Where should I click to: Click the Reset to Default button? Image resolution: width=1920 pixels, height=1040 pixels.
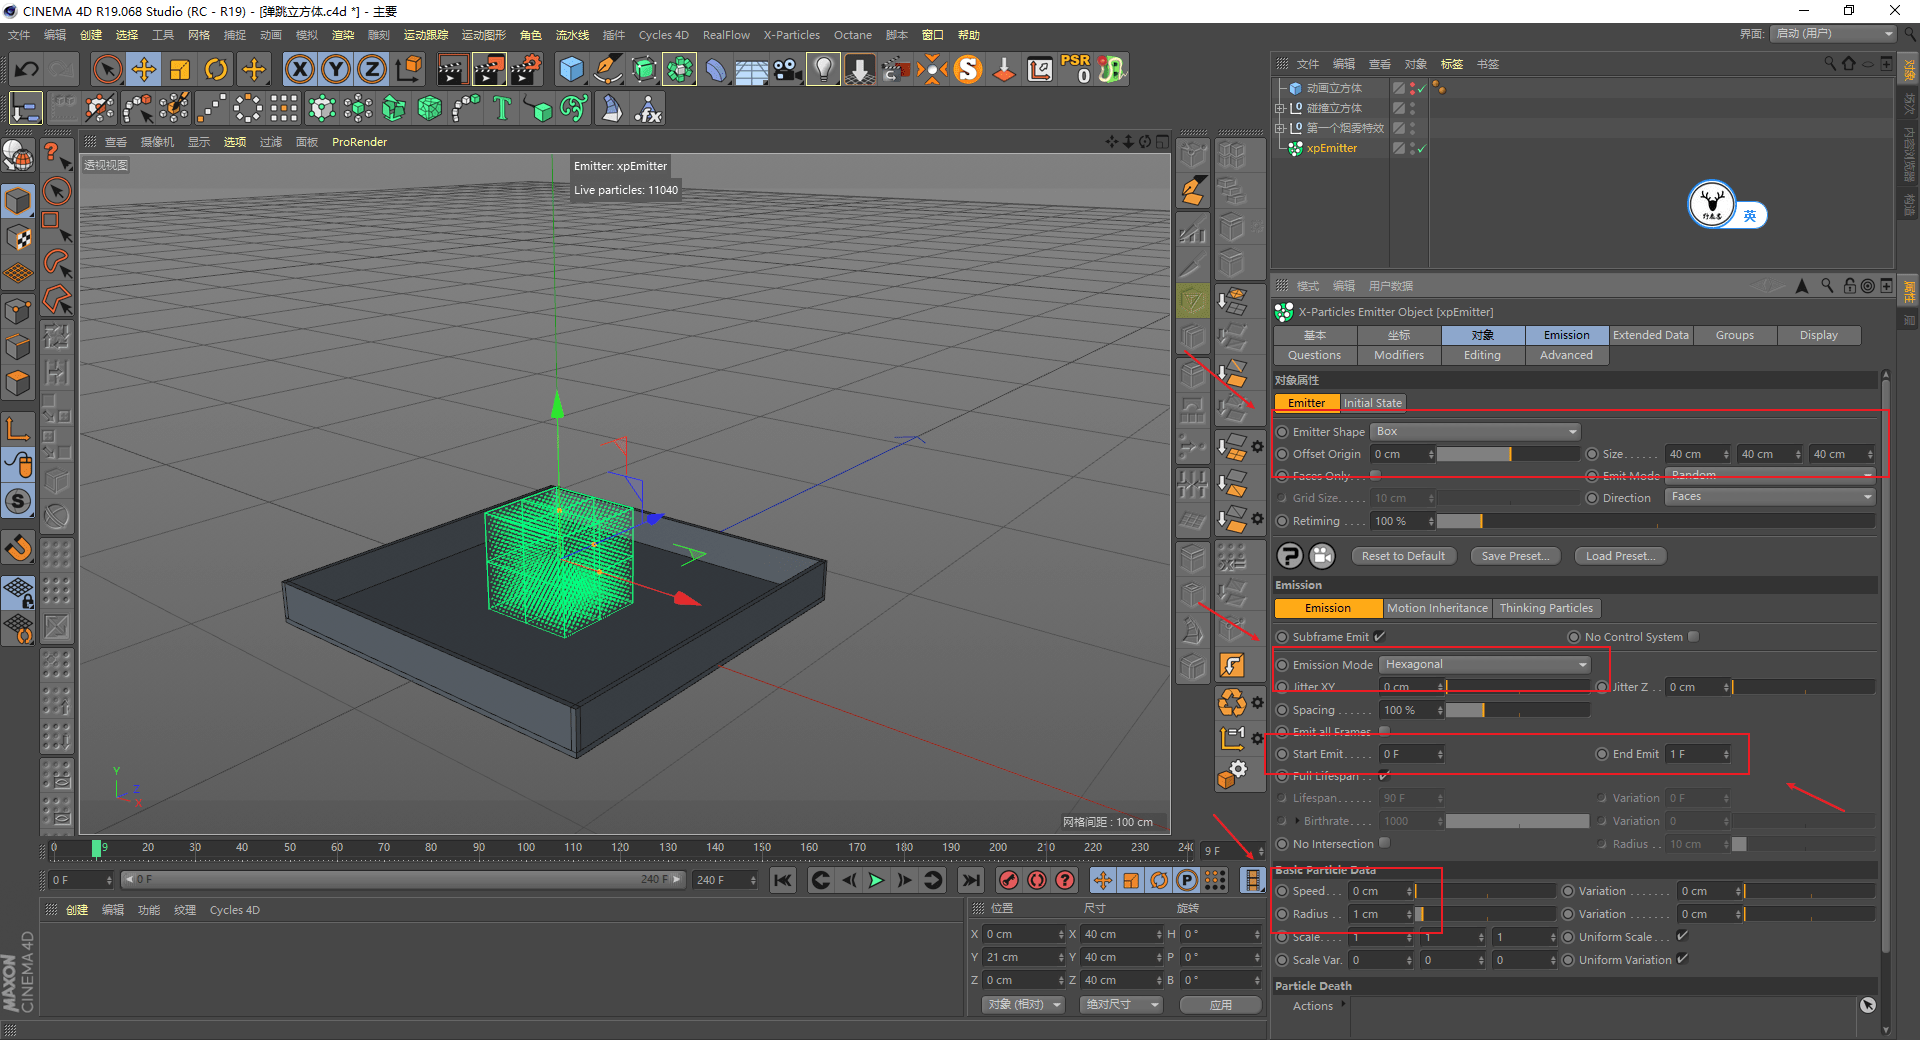tap(1403, 556)
